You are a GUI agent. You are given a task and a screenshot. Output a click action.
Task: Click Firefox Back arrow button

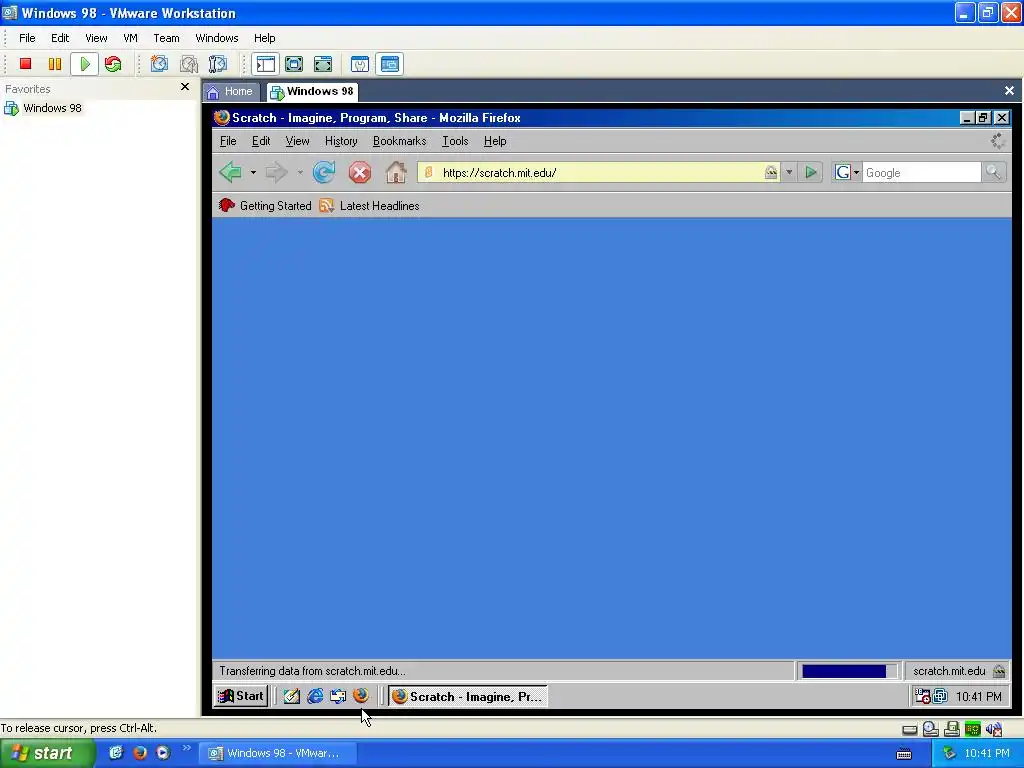click(231, 172)
